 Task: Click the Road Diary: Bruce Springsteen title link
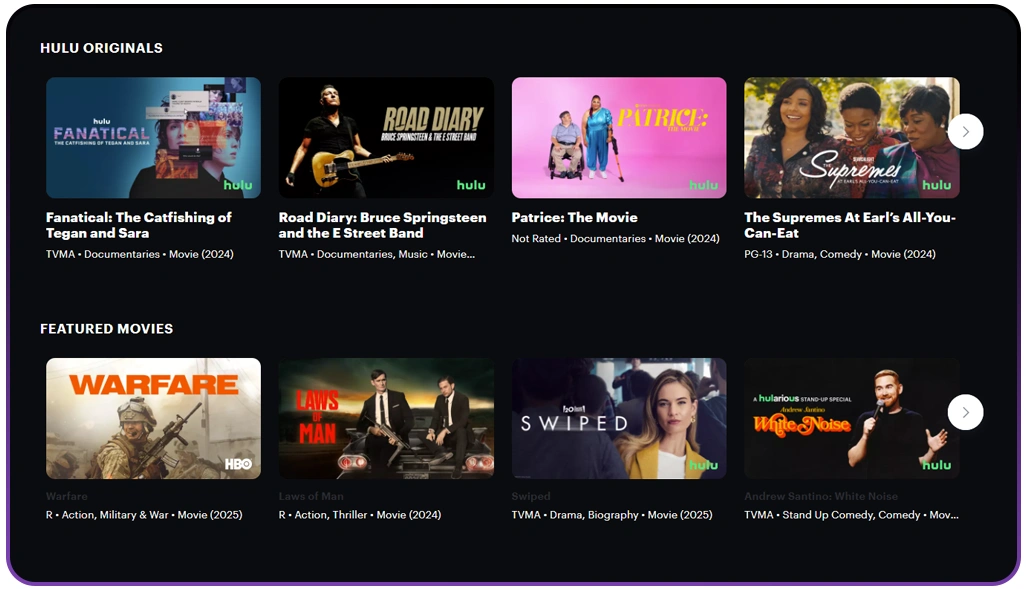click(382, 225)
